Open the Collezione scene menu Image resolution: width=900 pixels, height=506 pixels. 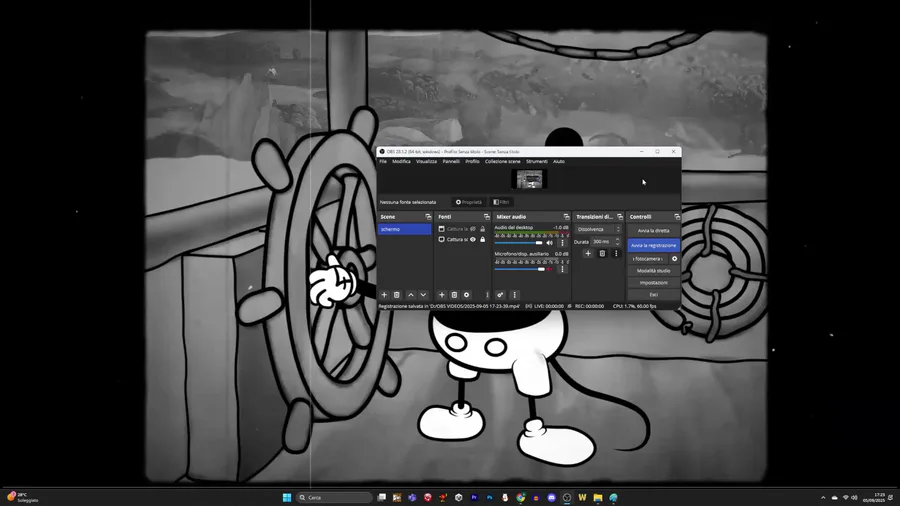tap(503, 162)
